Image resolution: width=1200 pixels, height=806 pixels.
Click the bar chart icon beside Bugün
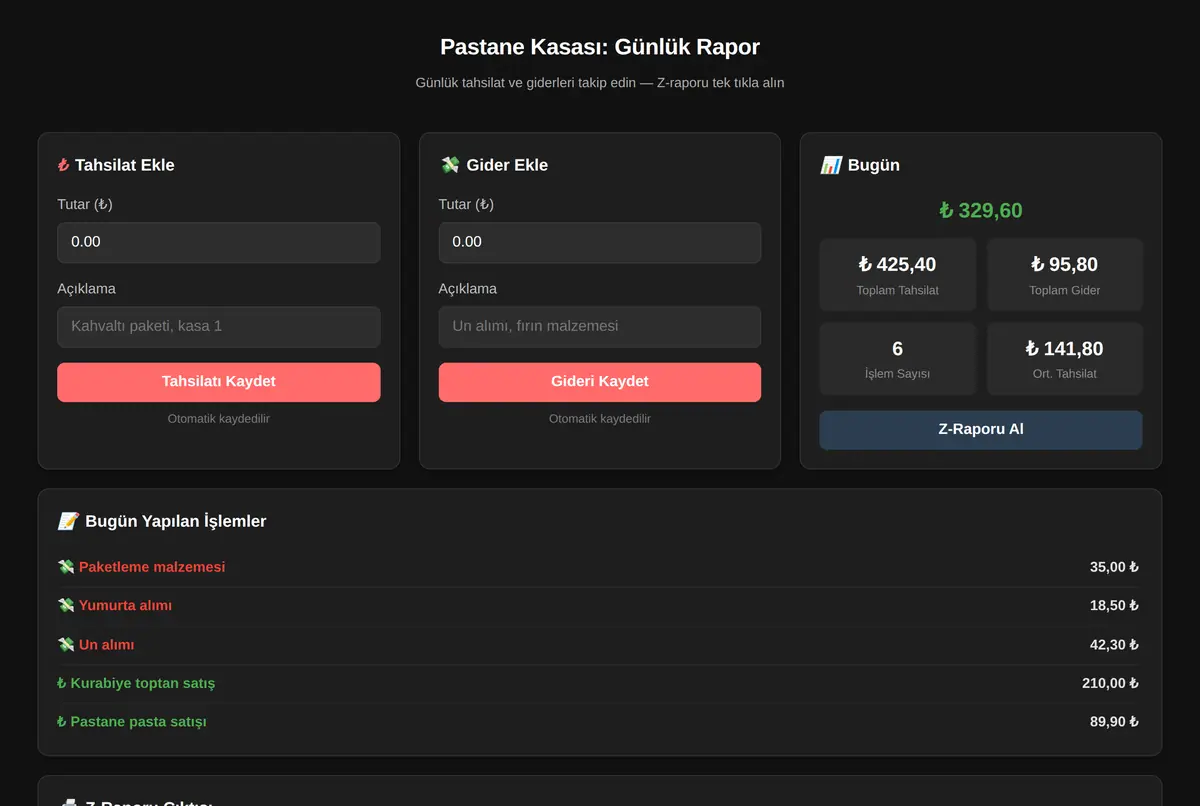[x=831, y=165]
